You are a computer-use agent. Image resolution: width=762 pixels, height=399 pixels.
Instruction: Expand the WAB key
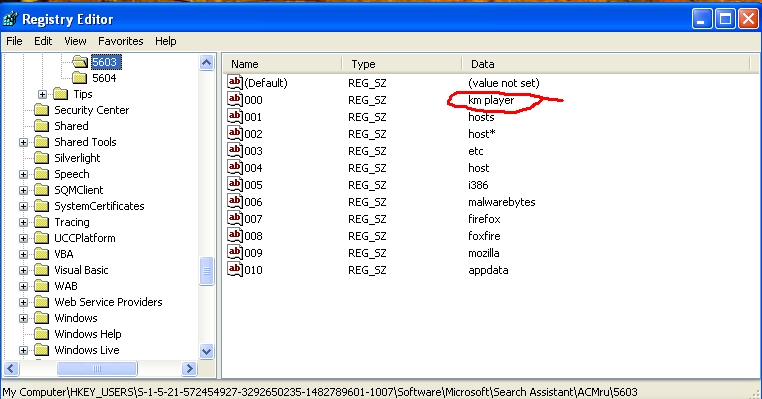pyautogui.click(x=23, y=287)
